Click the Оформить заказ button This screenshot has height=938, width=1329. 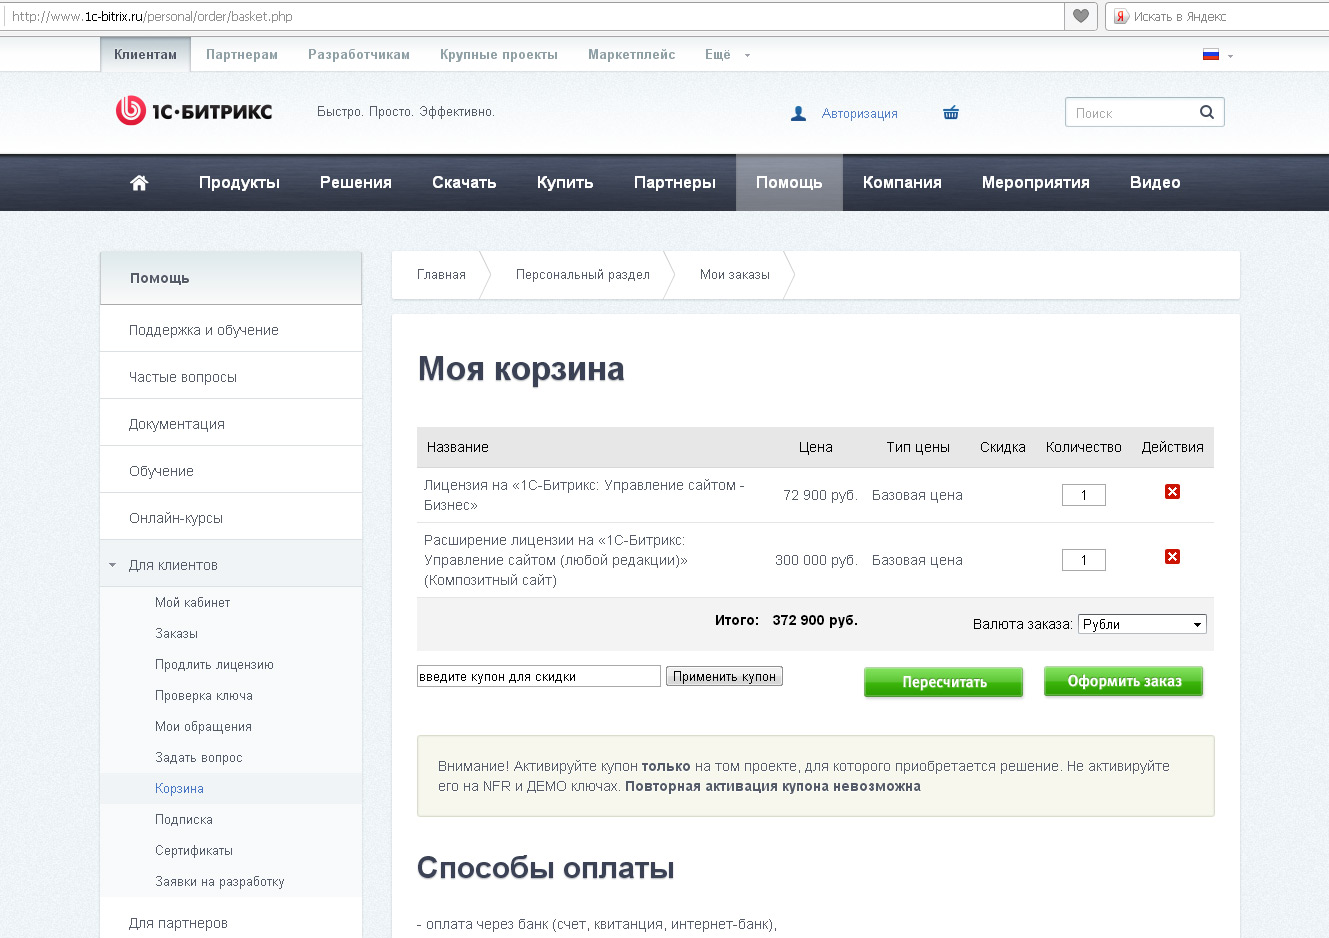pyautogui.click(x=1124, y=681)
